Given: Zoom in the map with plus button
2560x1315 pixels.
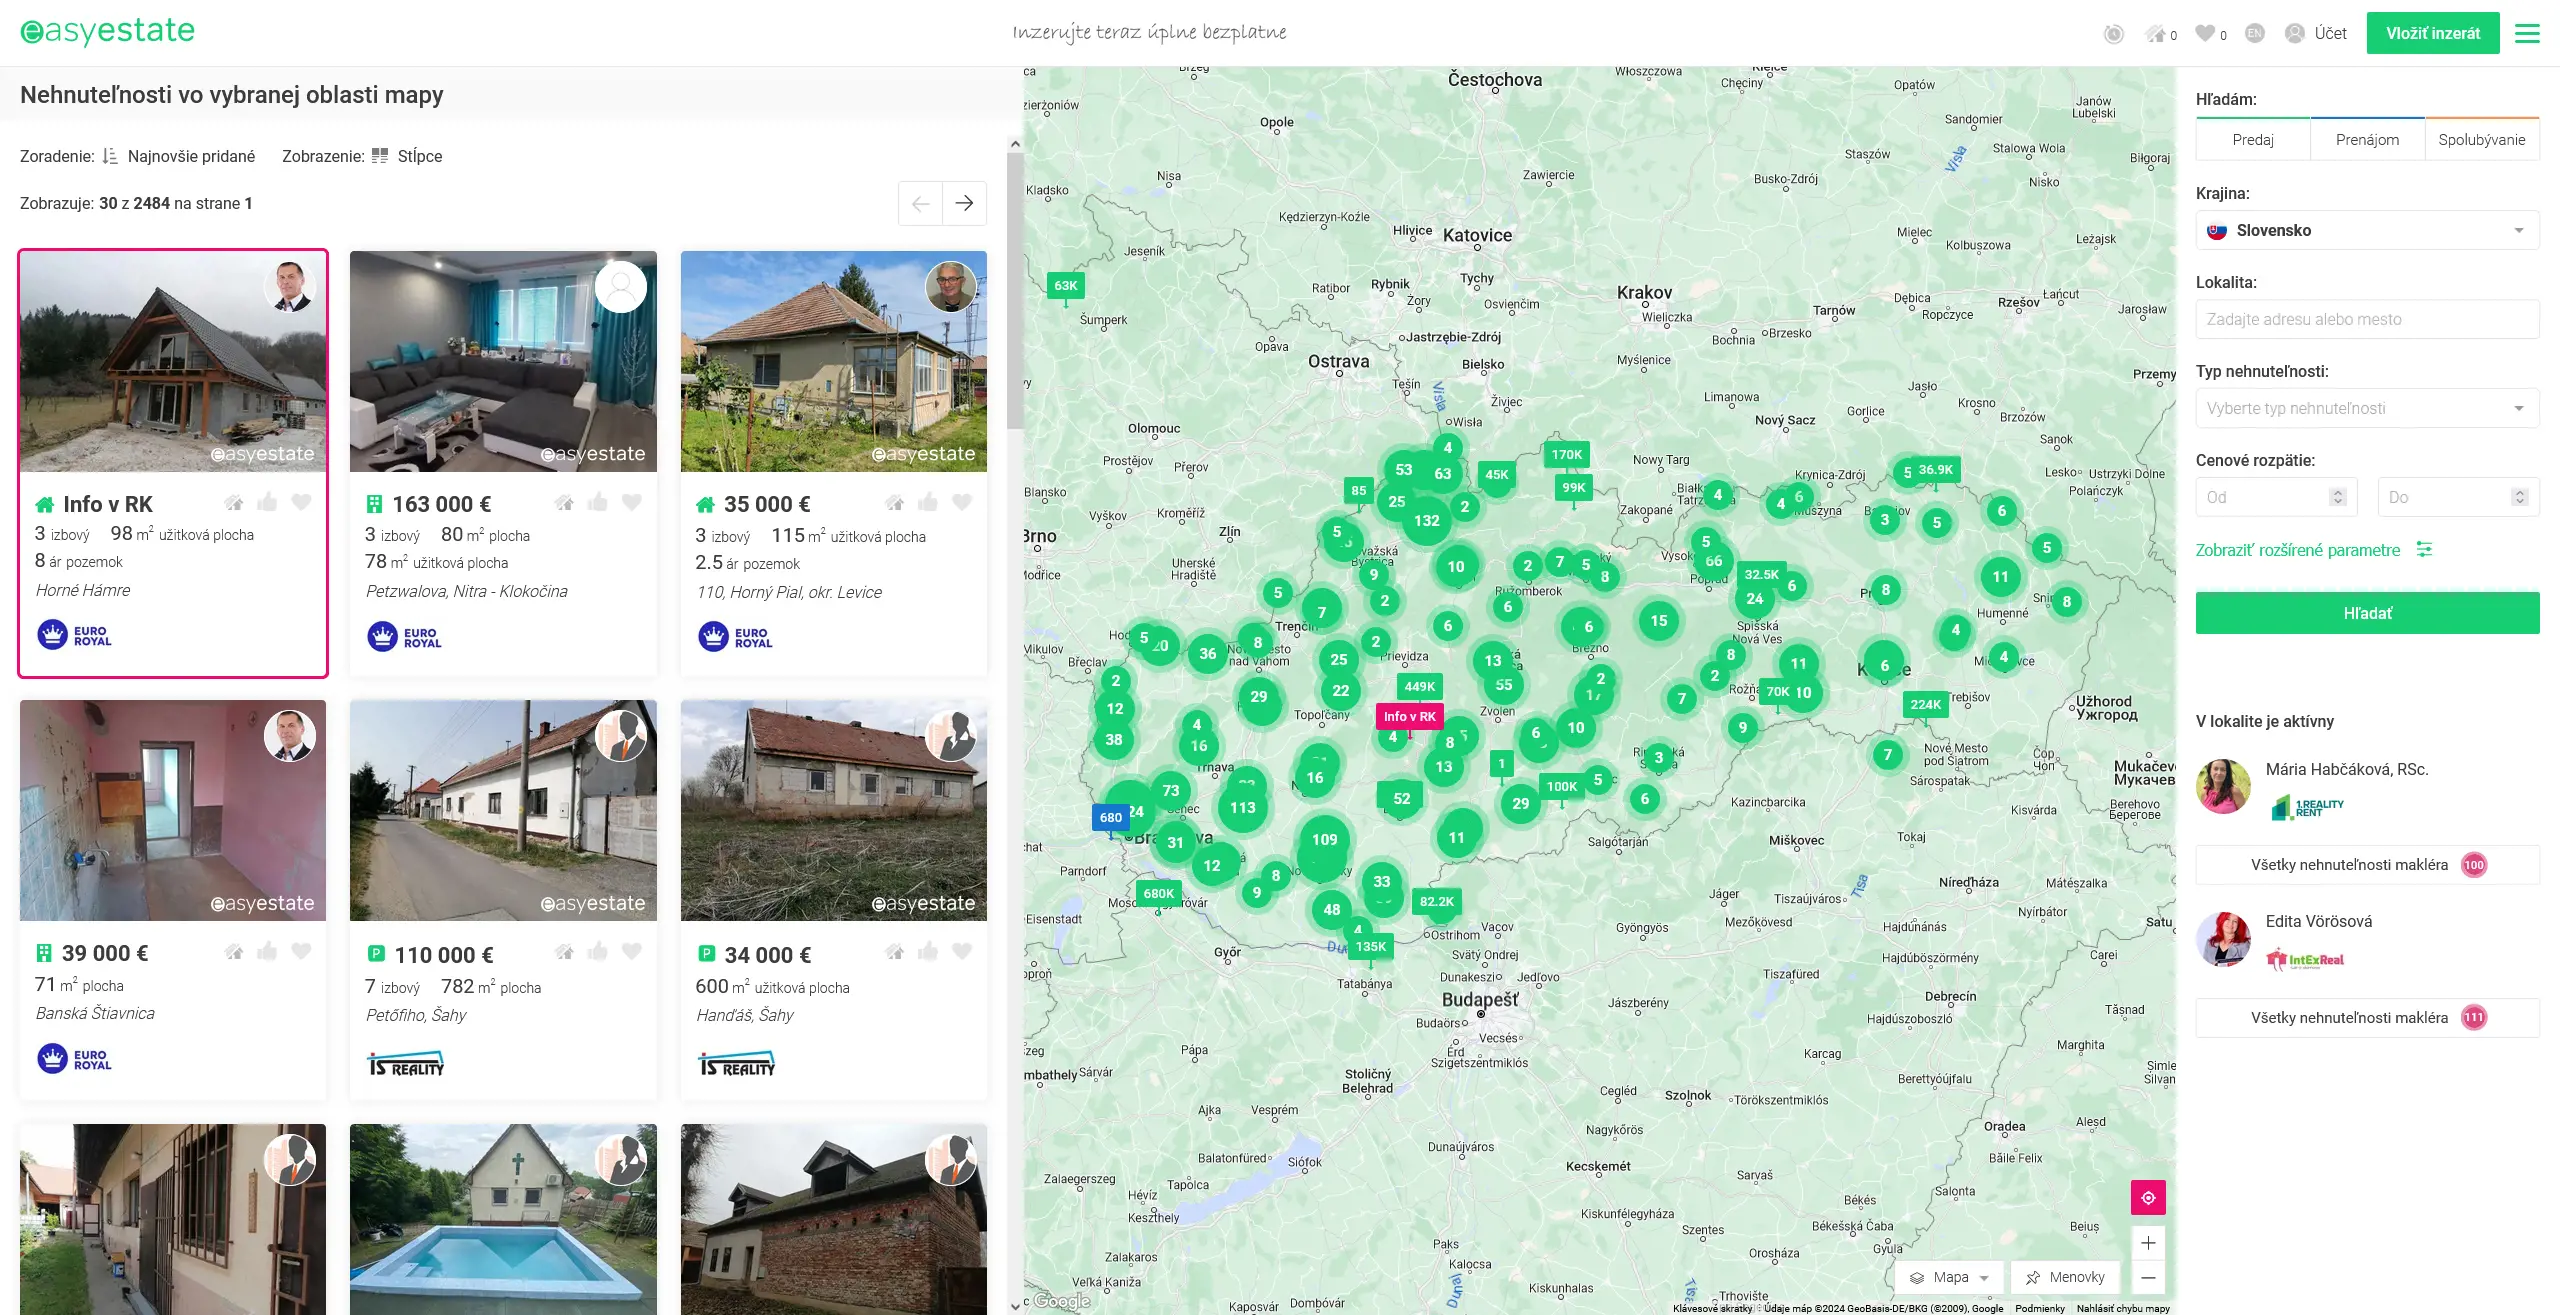Looking at the screenshot, I should tap(2148, 1243).
